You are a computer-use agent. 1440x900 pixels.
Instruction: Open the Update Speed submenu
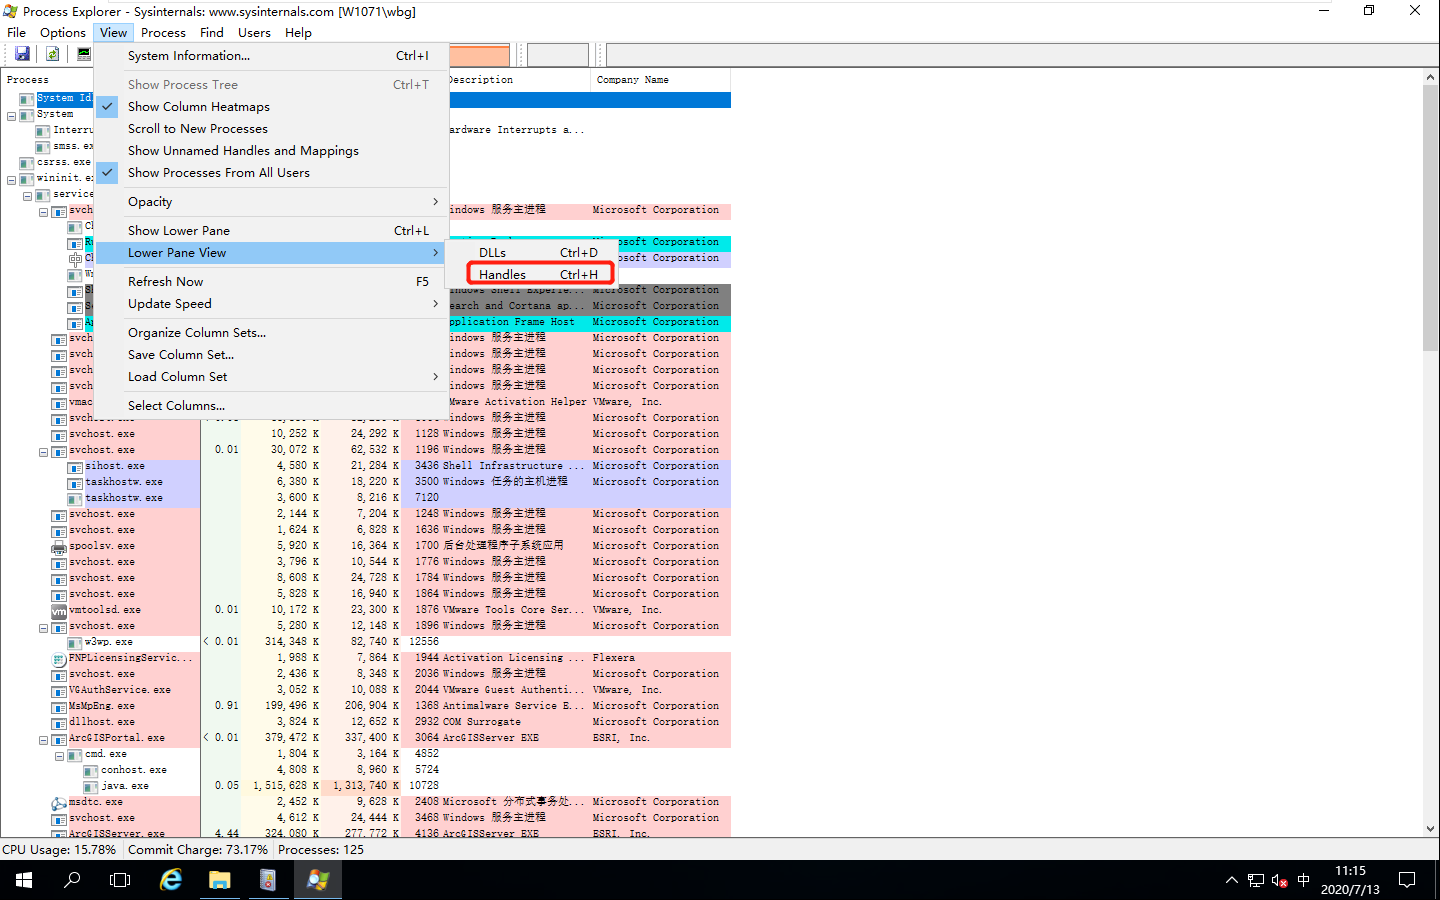[272, 304]
